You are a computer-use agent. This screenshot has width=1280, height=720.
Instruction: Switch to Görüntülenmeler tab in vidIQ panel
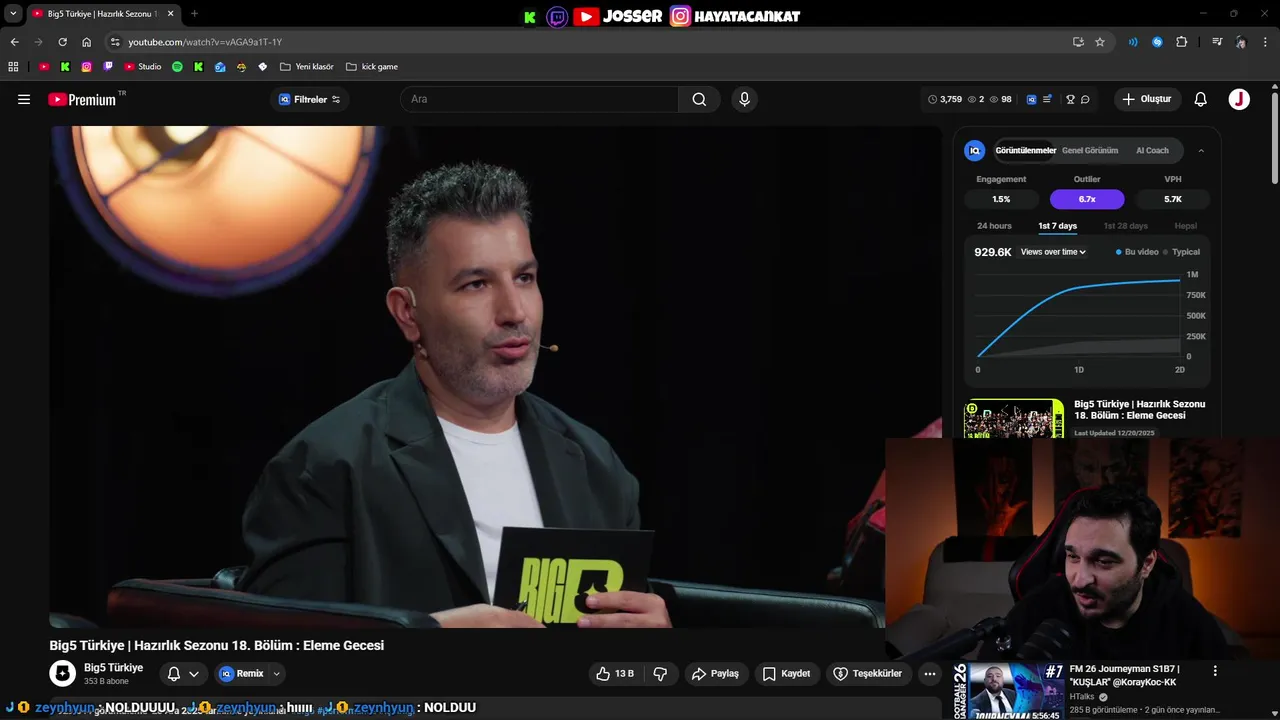pos(1026,150)
